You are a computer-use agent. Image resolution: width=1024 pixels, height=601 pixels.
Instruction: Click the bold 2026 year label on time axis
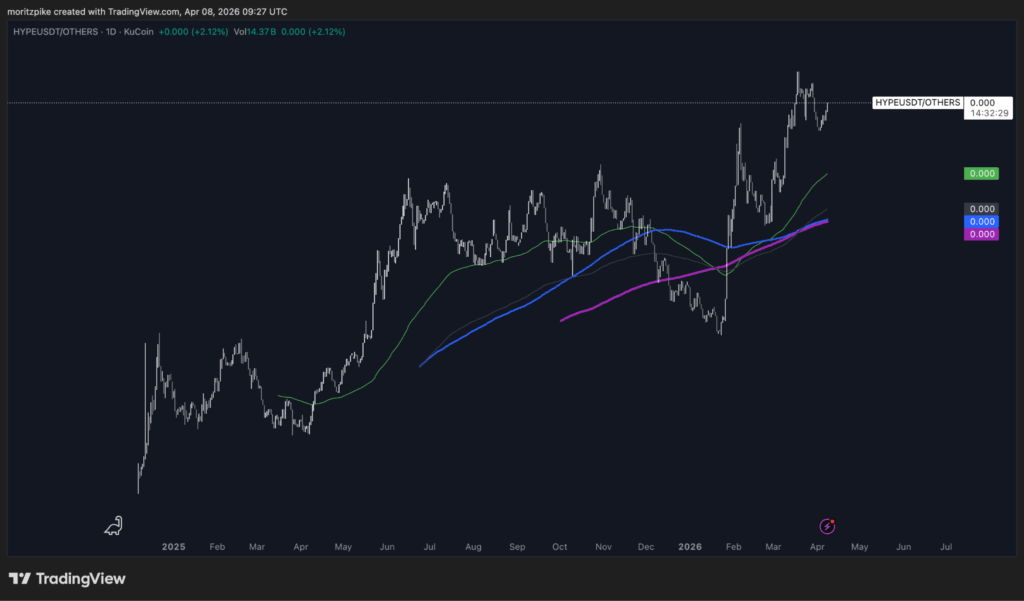tap(688, 547)
